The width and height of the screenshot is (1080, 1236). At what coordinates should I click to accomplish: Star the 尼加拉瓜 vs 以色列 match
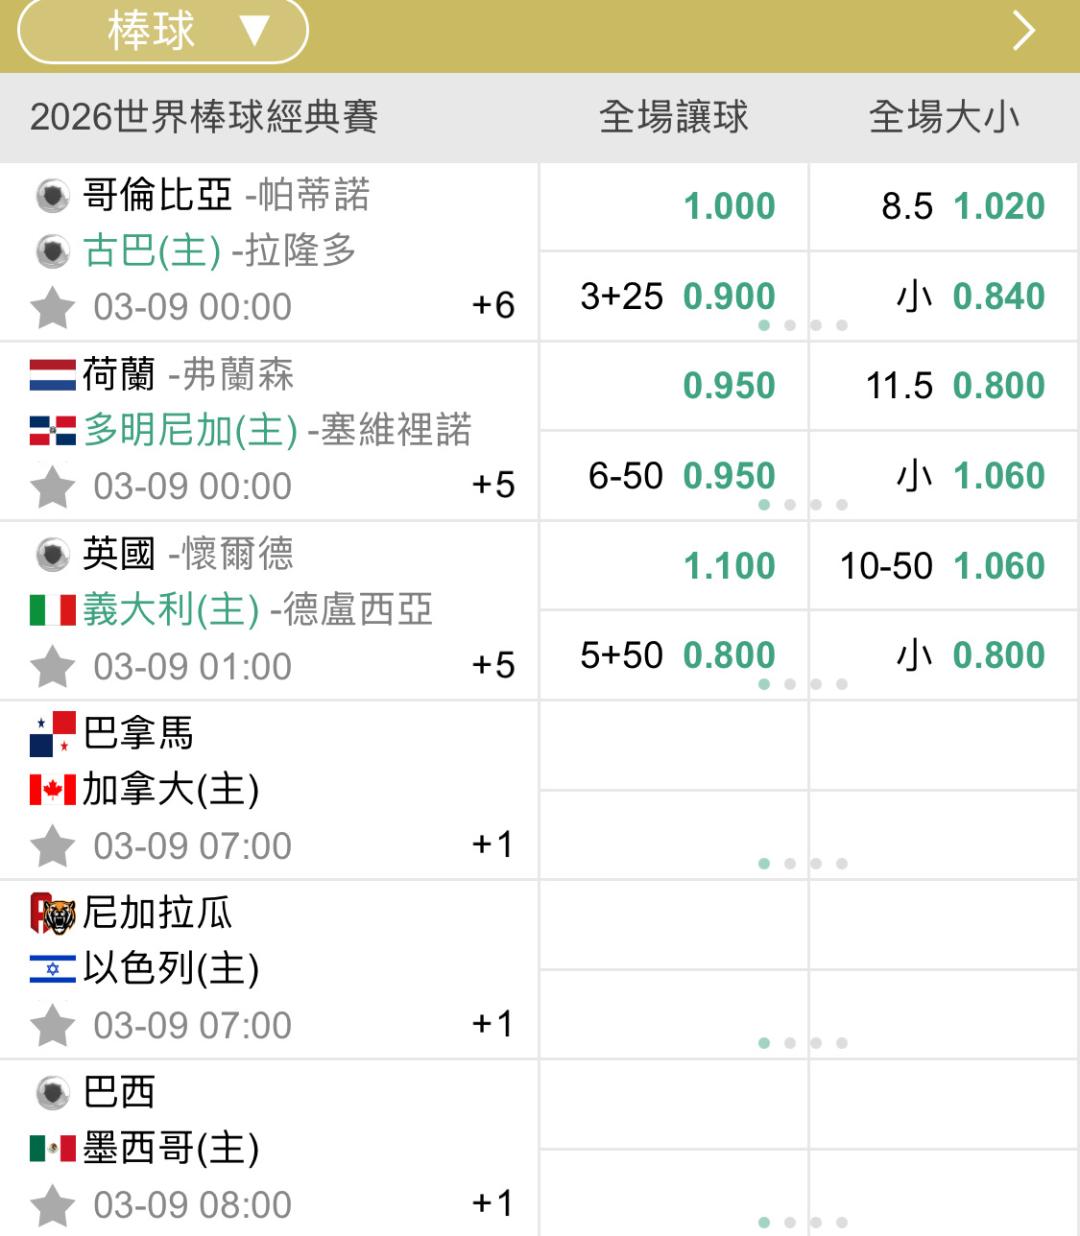[x=53, y=1026]
